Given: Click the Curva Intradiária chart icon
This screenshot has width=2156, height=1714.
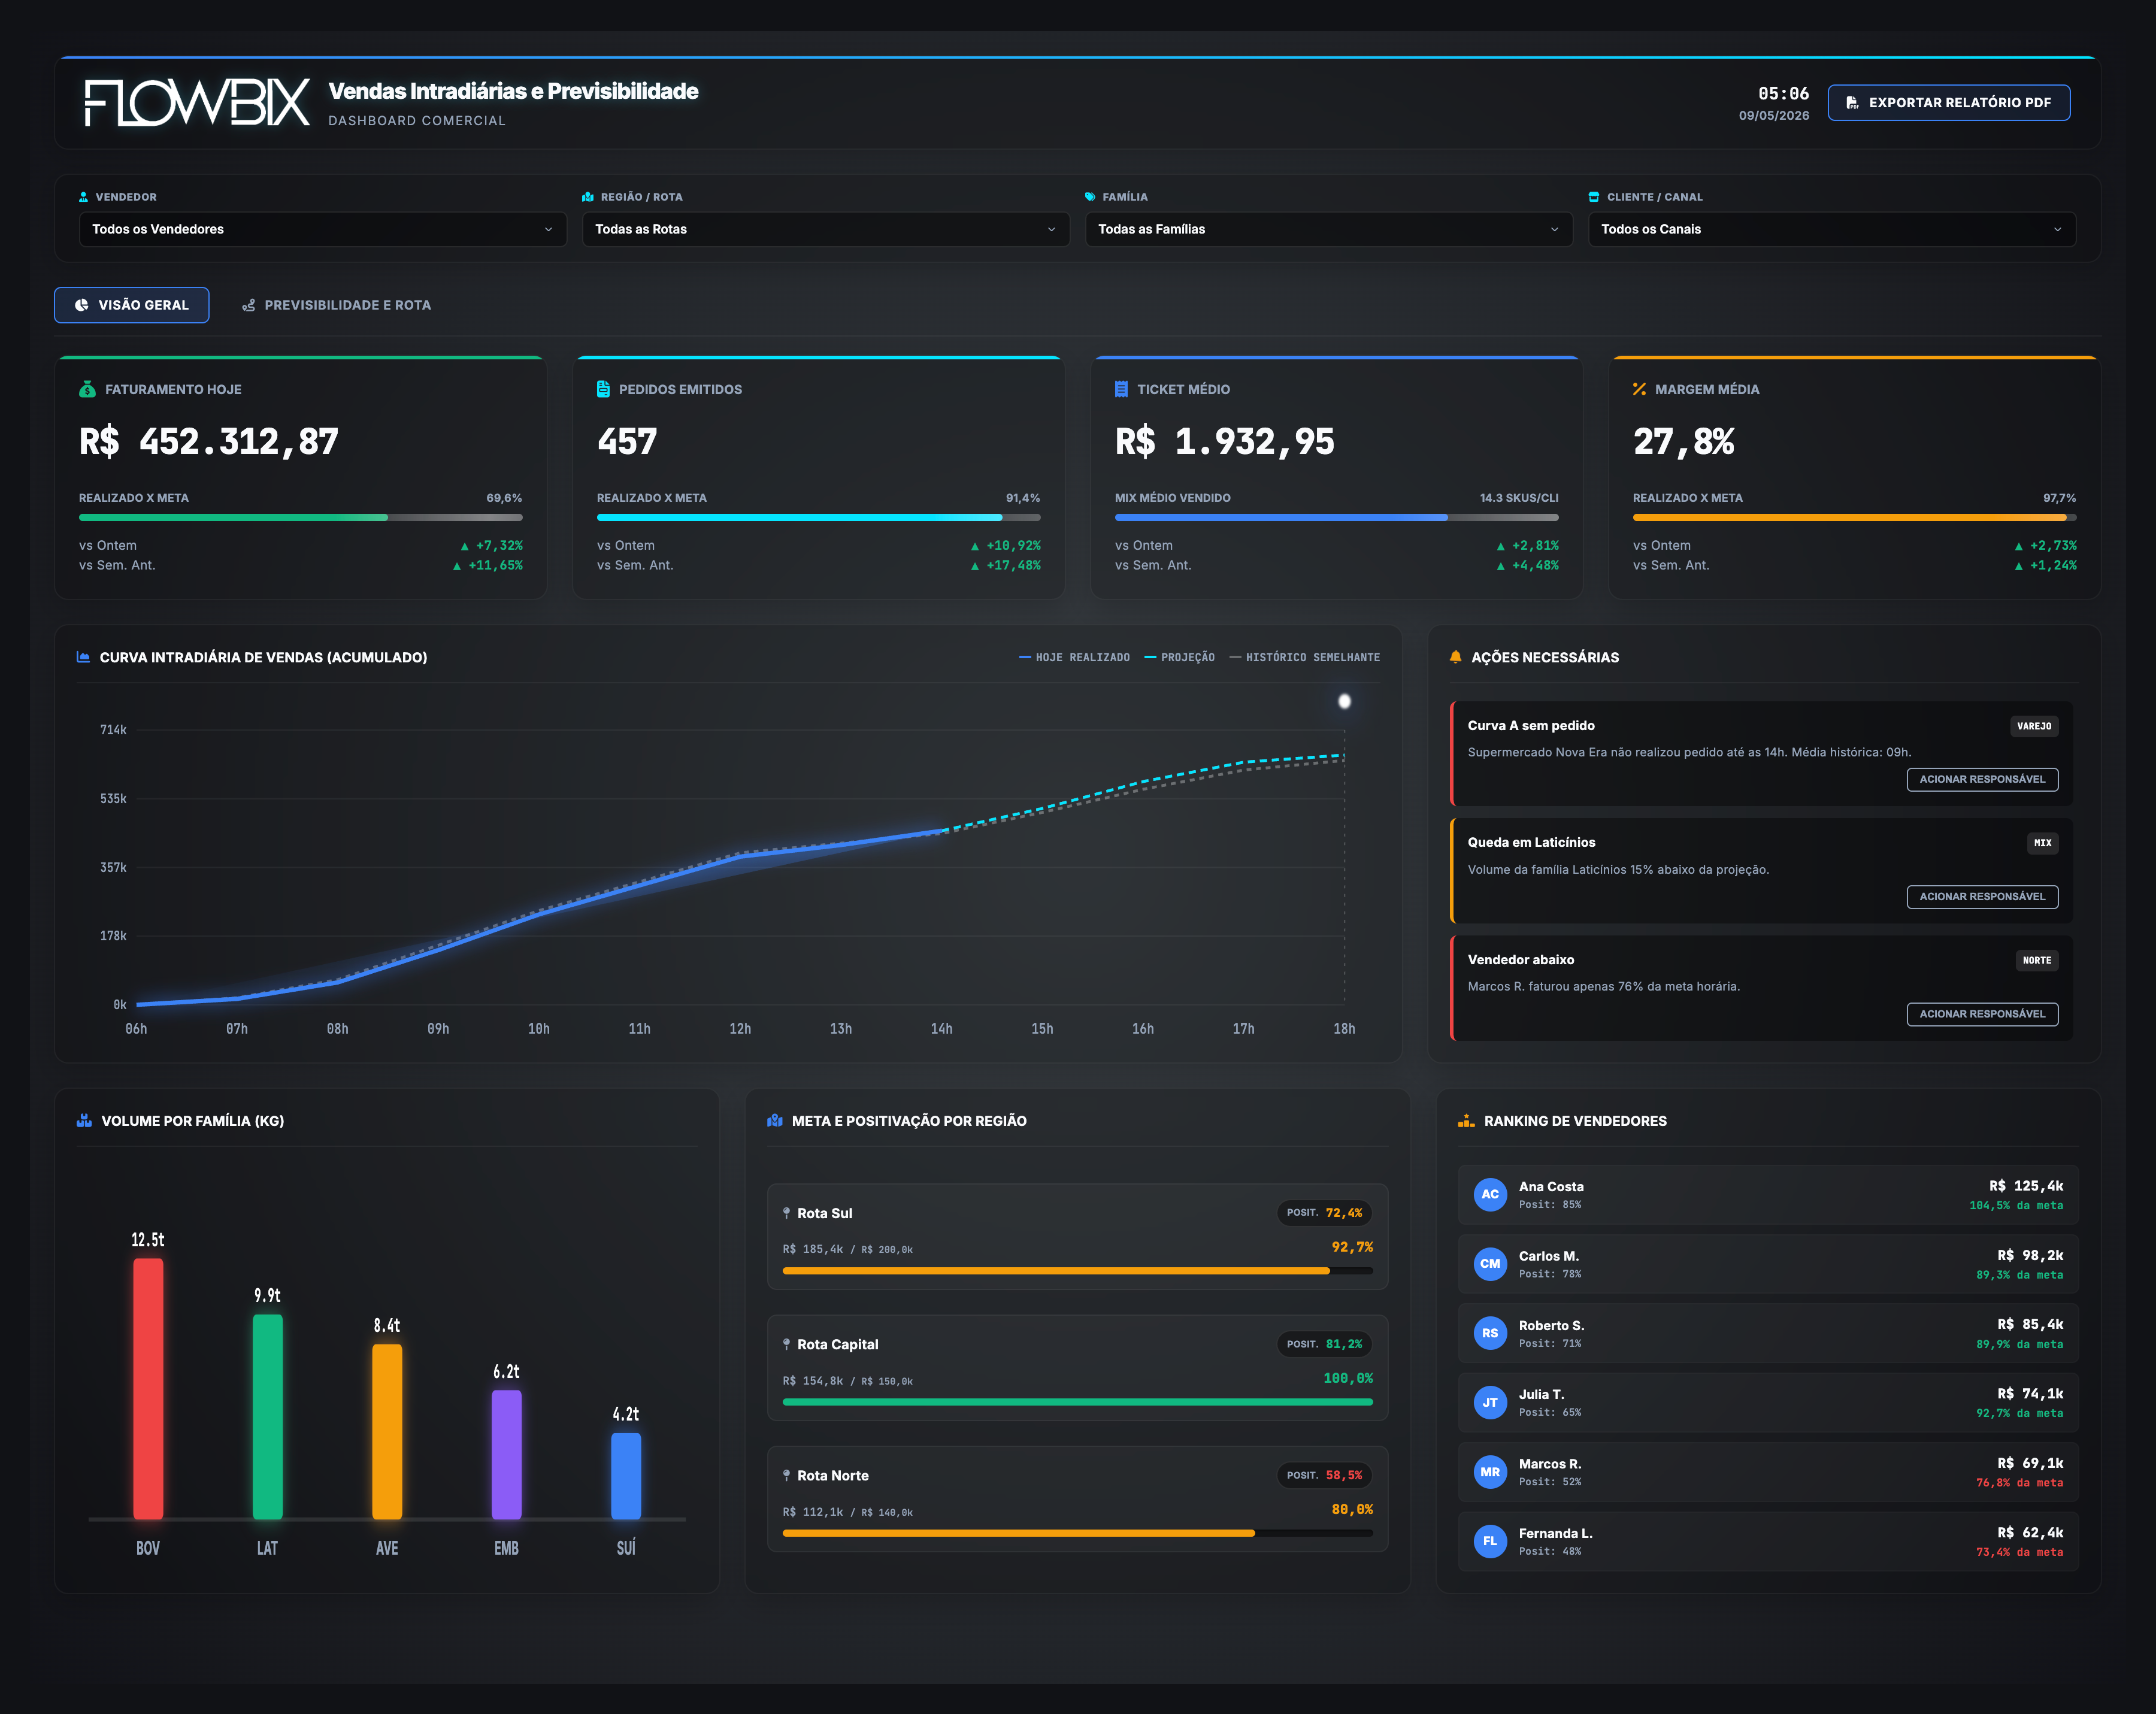Looking at the screenshot, I should 83,657.
